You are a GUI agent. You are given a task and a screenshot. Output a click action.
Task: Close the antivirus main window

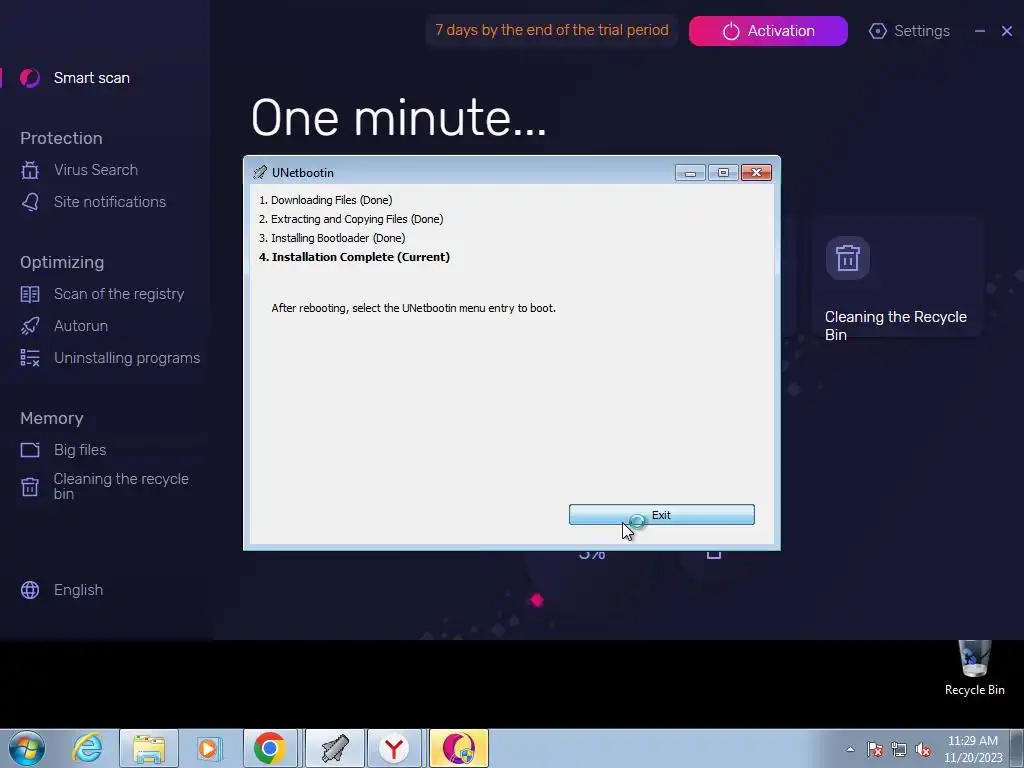[1006, 31]
